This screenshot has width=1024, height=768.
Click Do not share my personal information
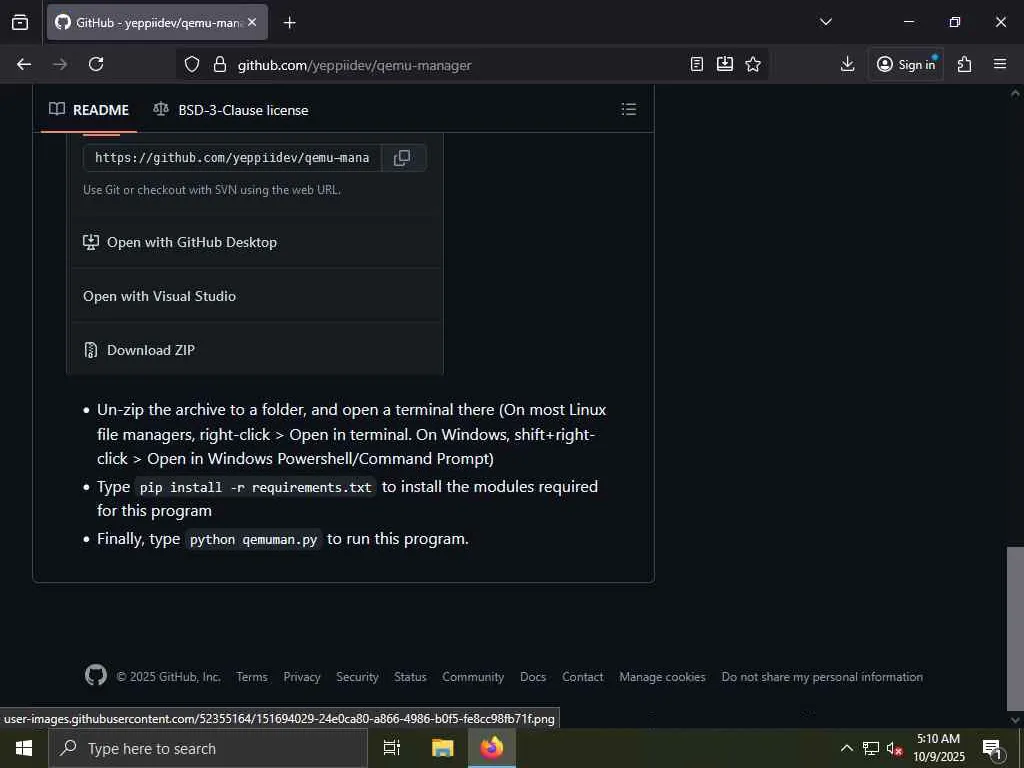coord(822,677)
